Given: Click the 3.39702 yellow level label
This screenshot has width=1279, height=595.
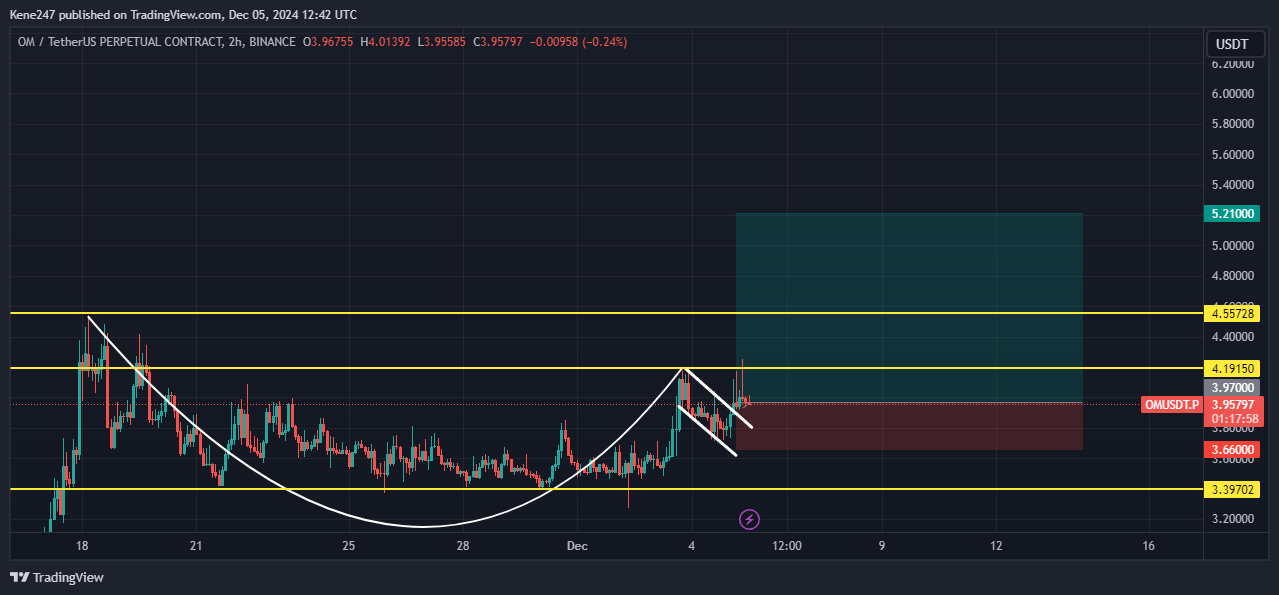Looking at the screenshot, I should [1231, 490].
